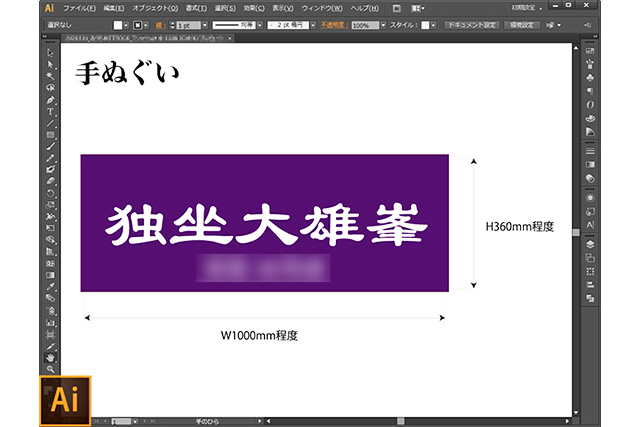Select the Hand tool

tap(50, 357)
